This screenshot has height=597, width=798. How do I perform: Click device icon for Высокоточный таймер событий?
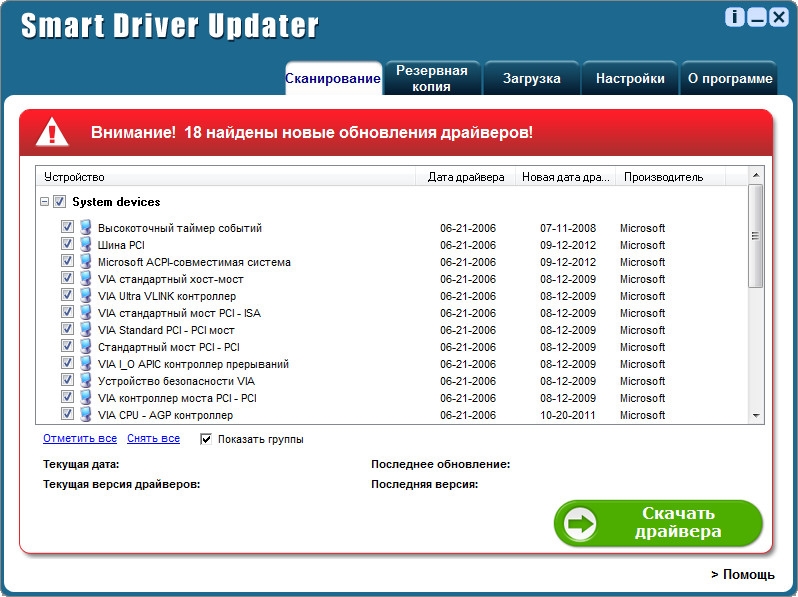[x=86, y=227]
